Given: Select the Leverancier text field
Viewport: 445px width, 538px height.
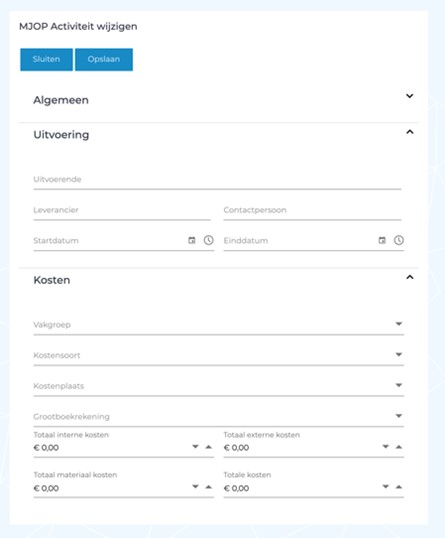Looking at the screenshot, I should tap(122, 210).
